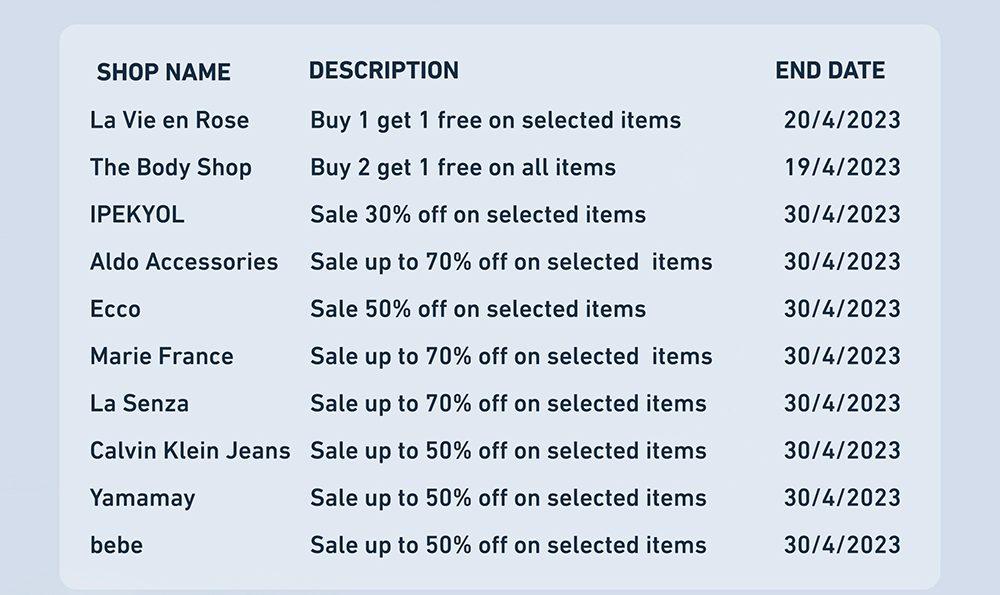Screen dimensions: 1000x595
Task: Select Ecco's Sale 50% off description
Action: (478, 309)
